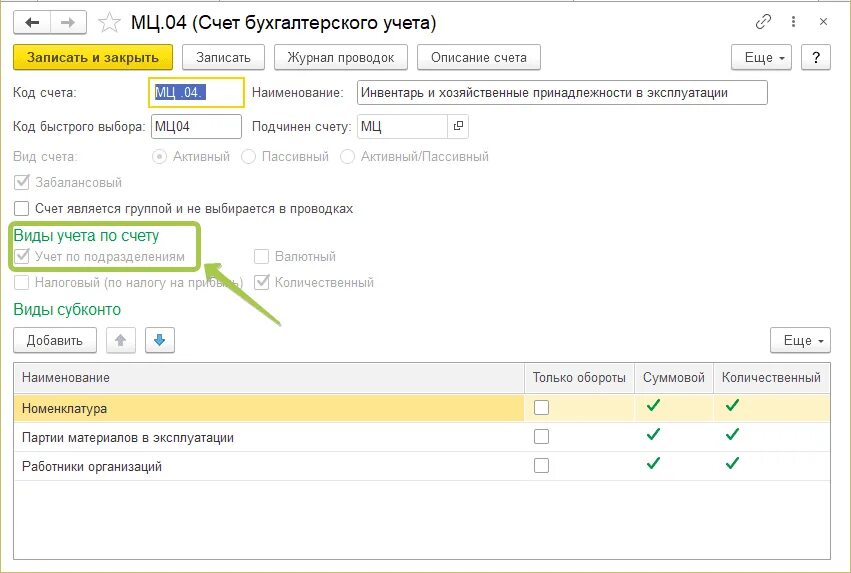Select the Активный/Пассивный radio button
Viewport: 851px width, 573px height.
point(347,157)
